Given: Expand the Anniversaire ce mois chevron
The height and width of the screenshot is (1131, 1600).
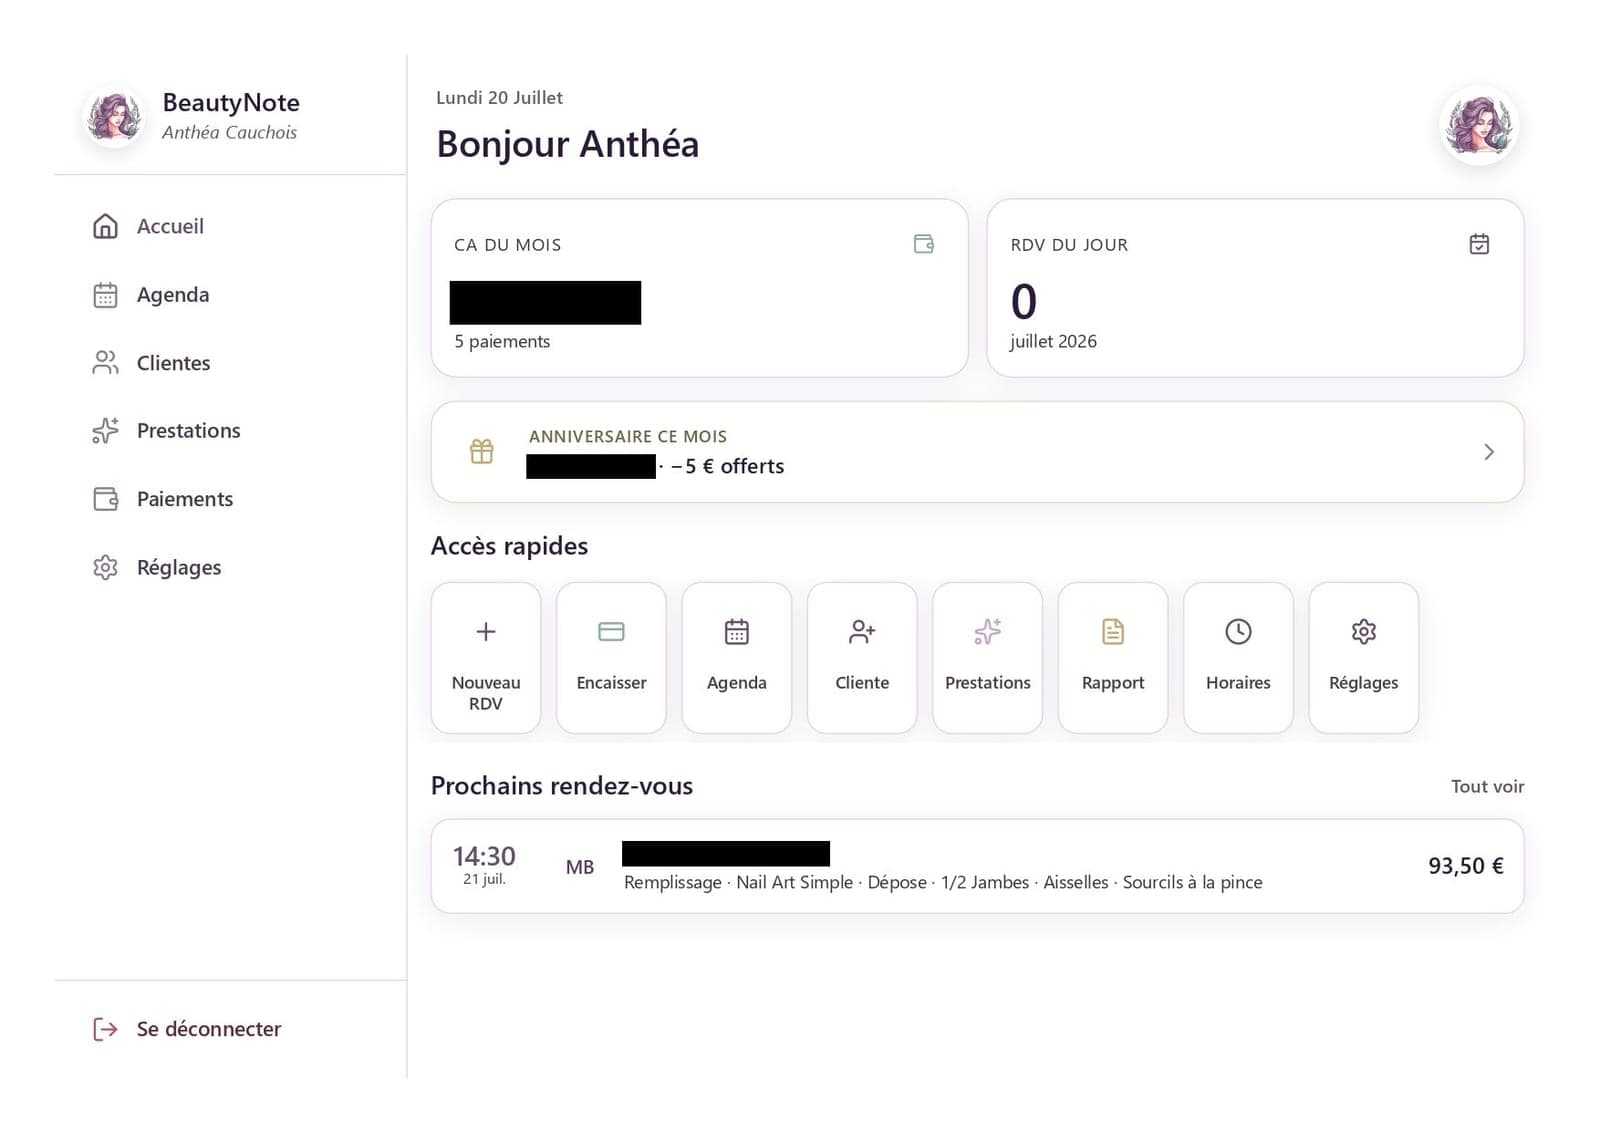Looking at the screenshot, I should 1489,452.
